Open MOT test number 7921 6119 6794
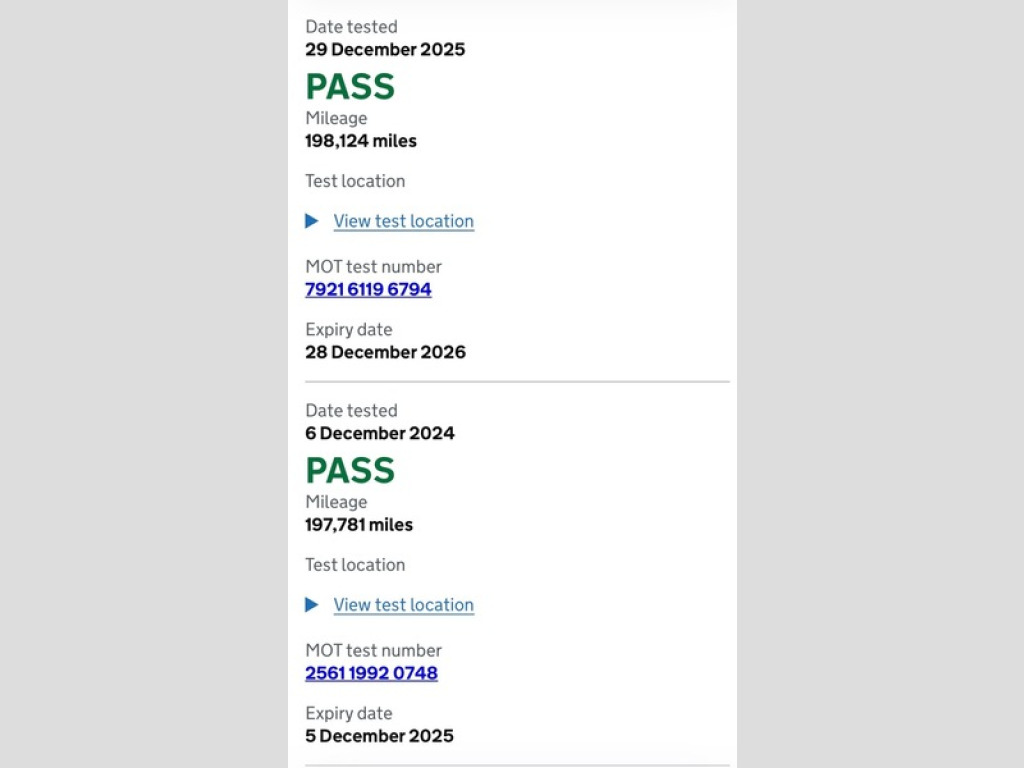This screenshot has width=1024, height=768. click(368, 290)
